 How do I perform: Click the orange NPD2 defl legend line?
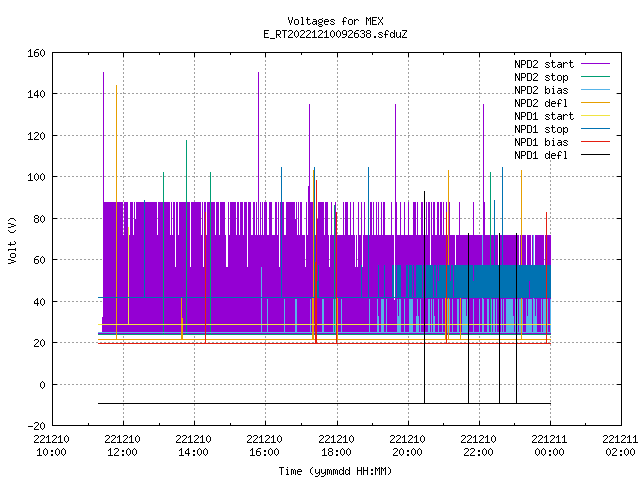595,103
